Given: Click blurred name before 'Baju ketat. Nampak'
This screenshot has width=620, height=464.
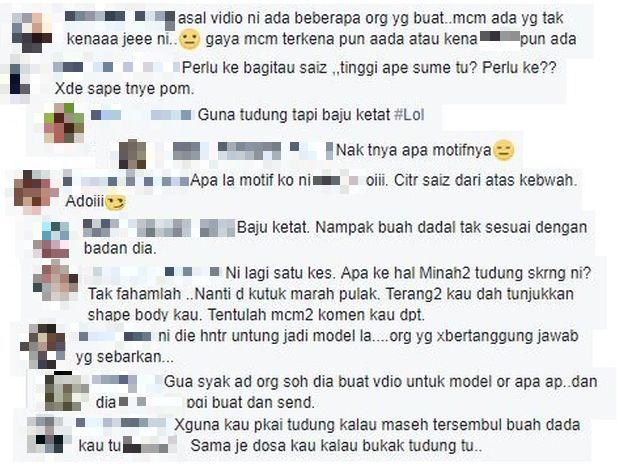Looking at the screenshot, I should pos(159,228).
